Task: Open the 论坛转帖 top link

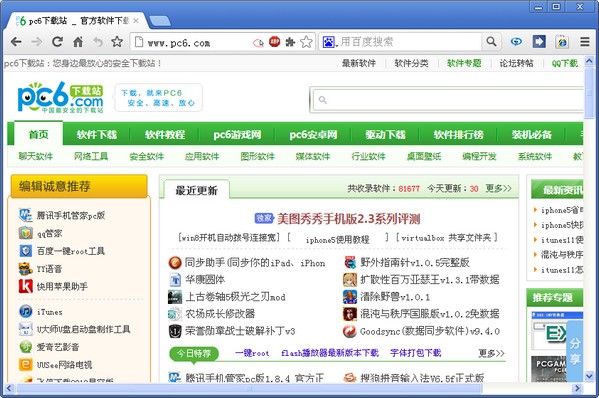Action: (x=516, y=63)
